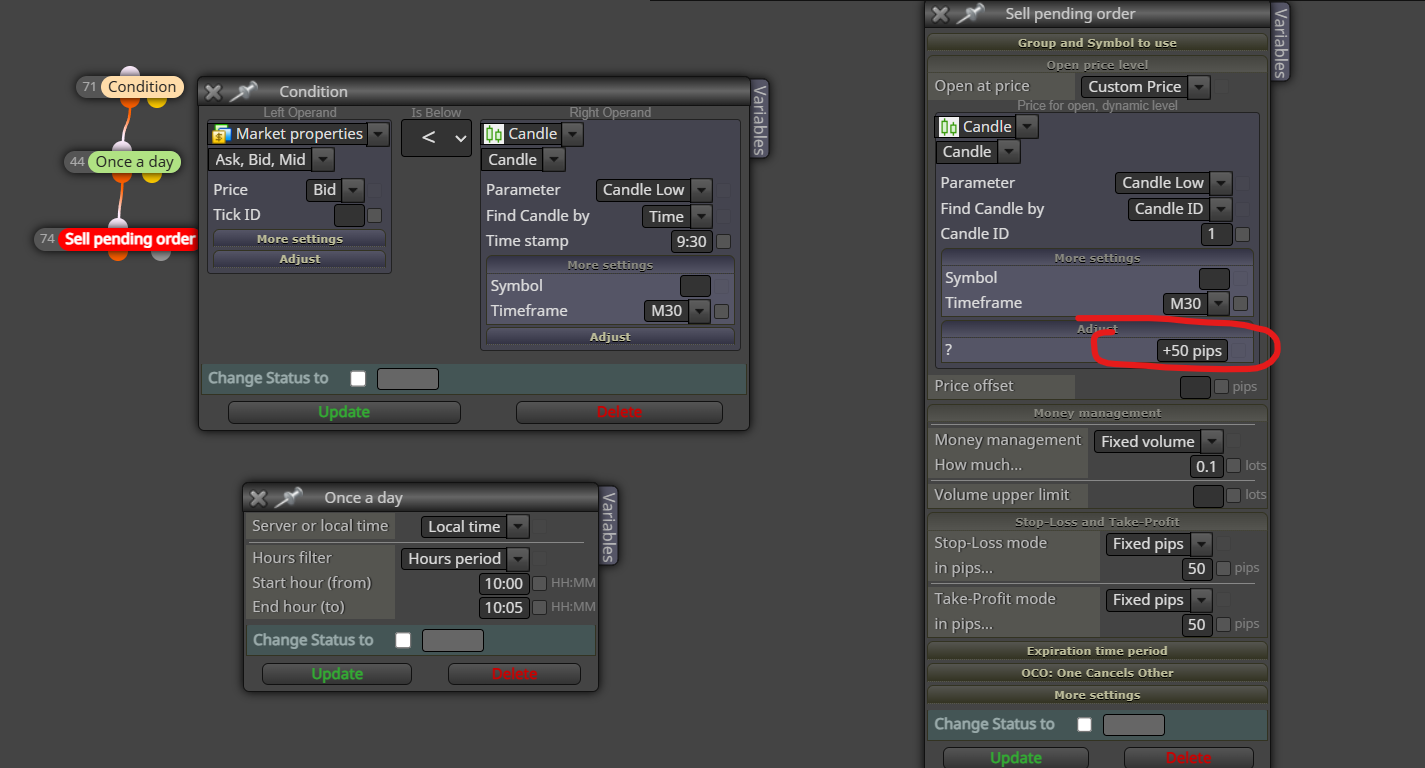Toggle the Time stamp checkbox

723,241
